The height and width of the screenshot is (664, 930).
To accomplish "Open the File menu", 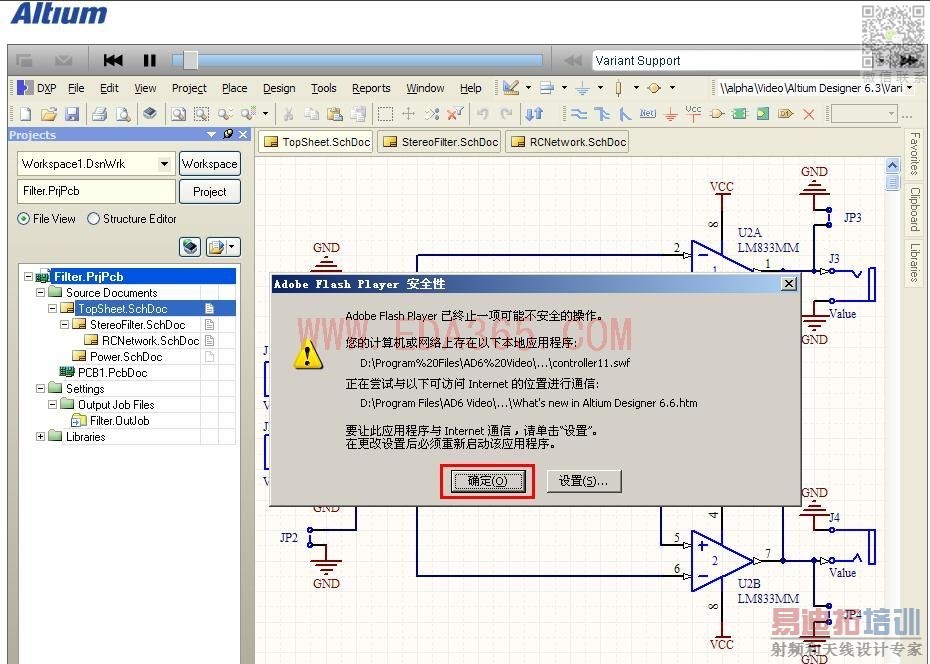I will click(76, 88).
